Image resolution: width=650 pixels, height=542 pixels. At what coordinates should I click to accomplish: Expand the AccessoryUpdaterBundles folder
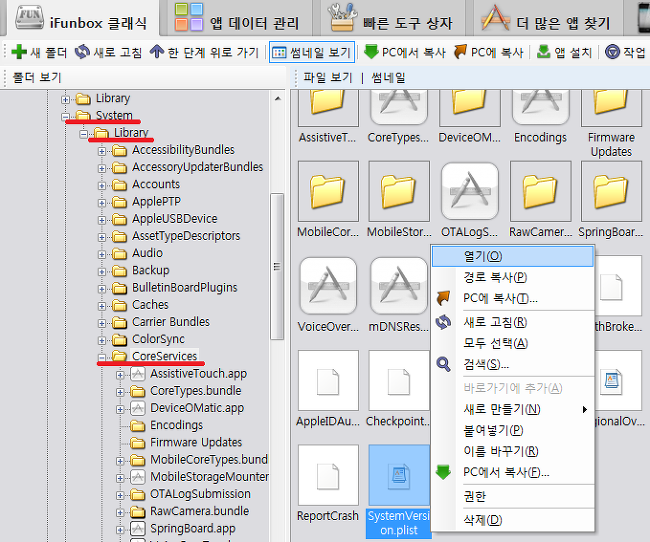click(x=102, y=168)
